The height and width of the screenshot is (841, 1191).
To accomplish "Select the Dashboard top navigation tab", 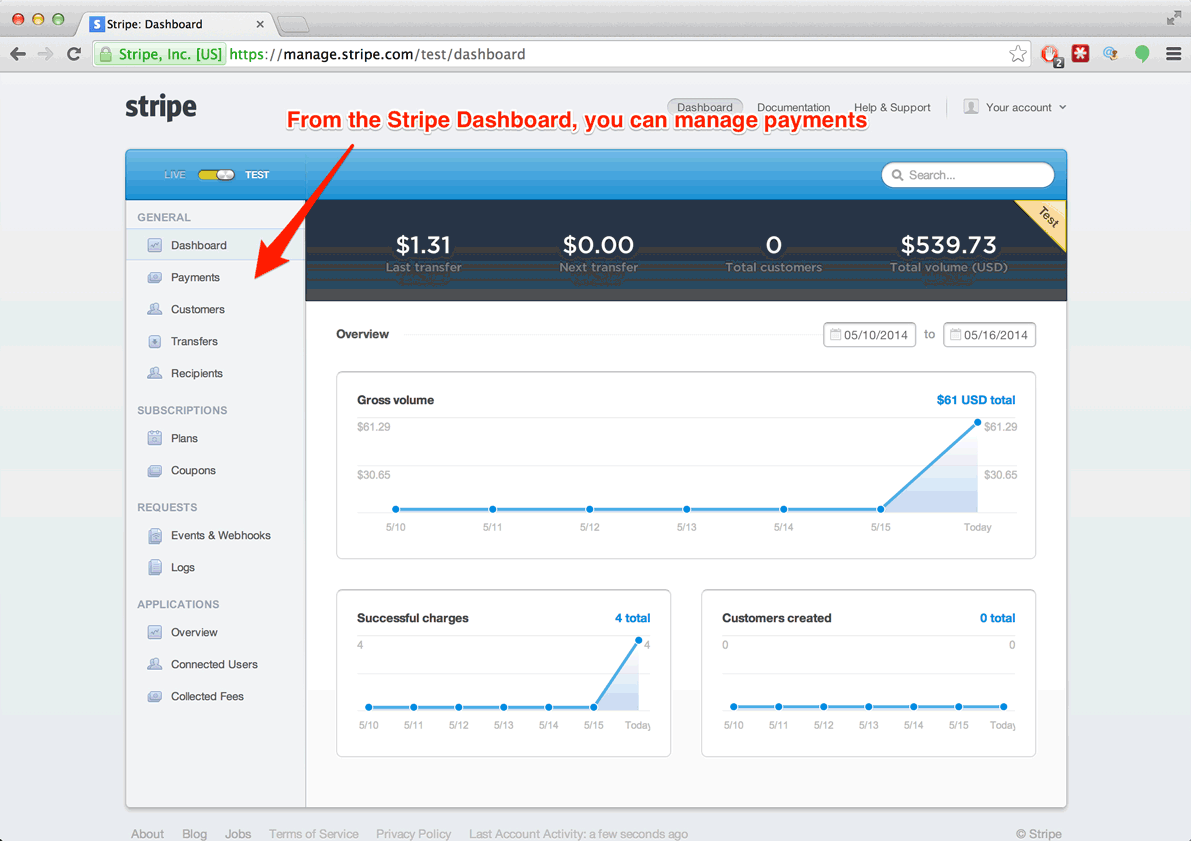I will (705, 107).
